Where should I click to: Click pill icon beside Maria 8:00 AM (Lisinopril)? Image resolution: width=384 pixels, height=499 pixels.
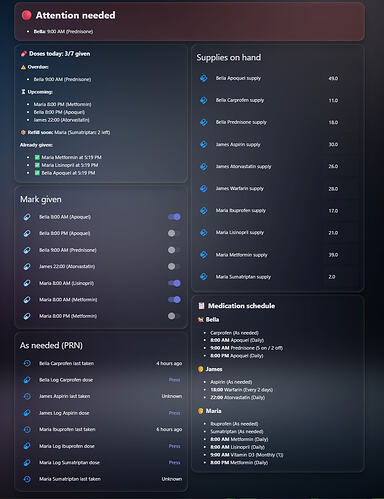pyautogui.click(x=27, y=283)
